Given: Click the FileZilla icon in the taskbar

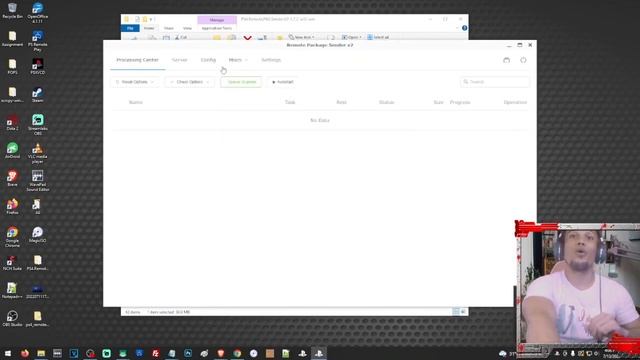Looking at the screenshot, I should pyautogui.click(x=156, y=353).
